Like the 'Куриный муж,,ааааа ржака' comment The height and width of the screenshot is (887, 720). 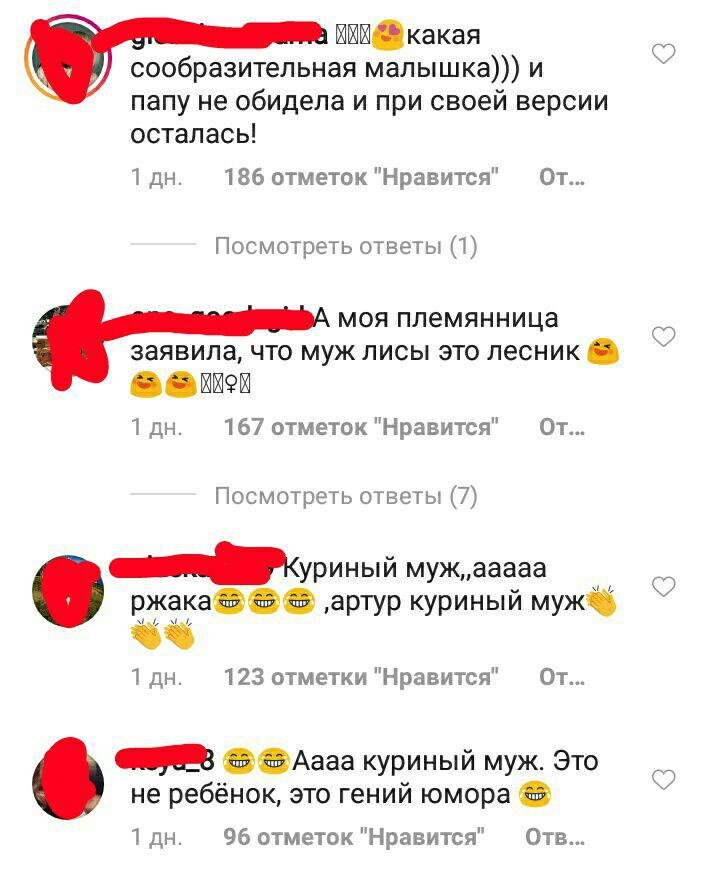tap(663, 587)
